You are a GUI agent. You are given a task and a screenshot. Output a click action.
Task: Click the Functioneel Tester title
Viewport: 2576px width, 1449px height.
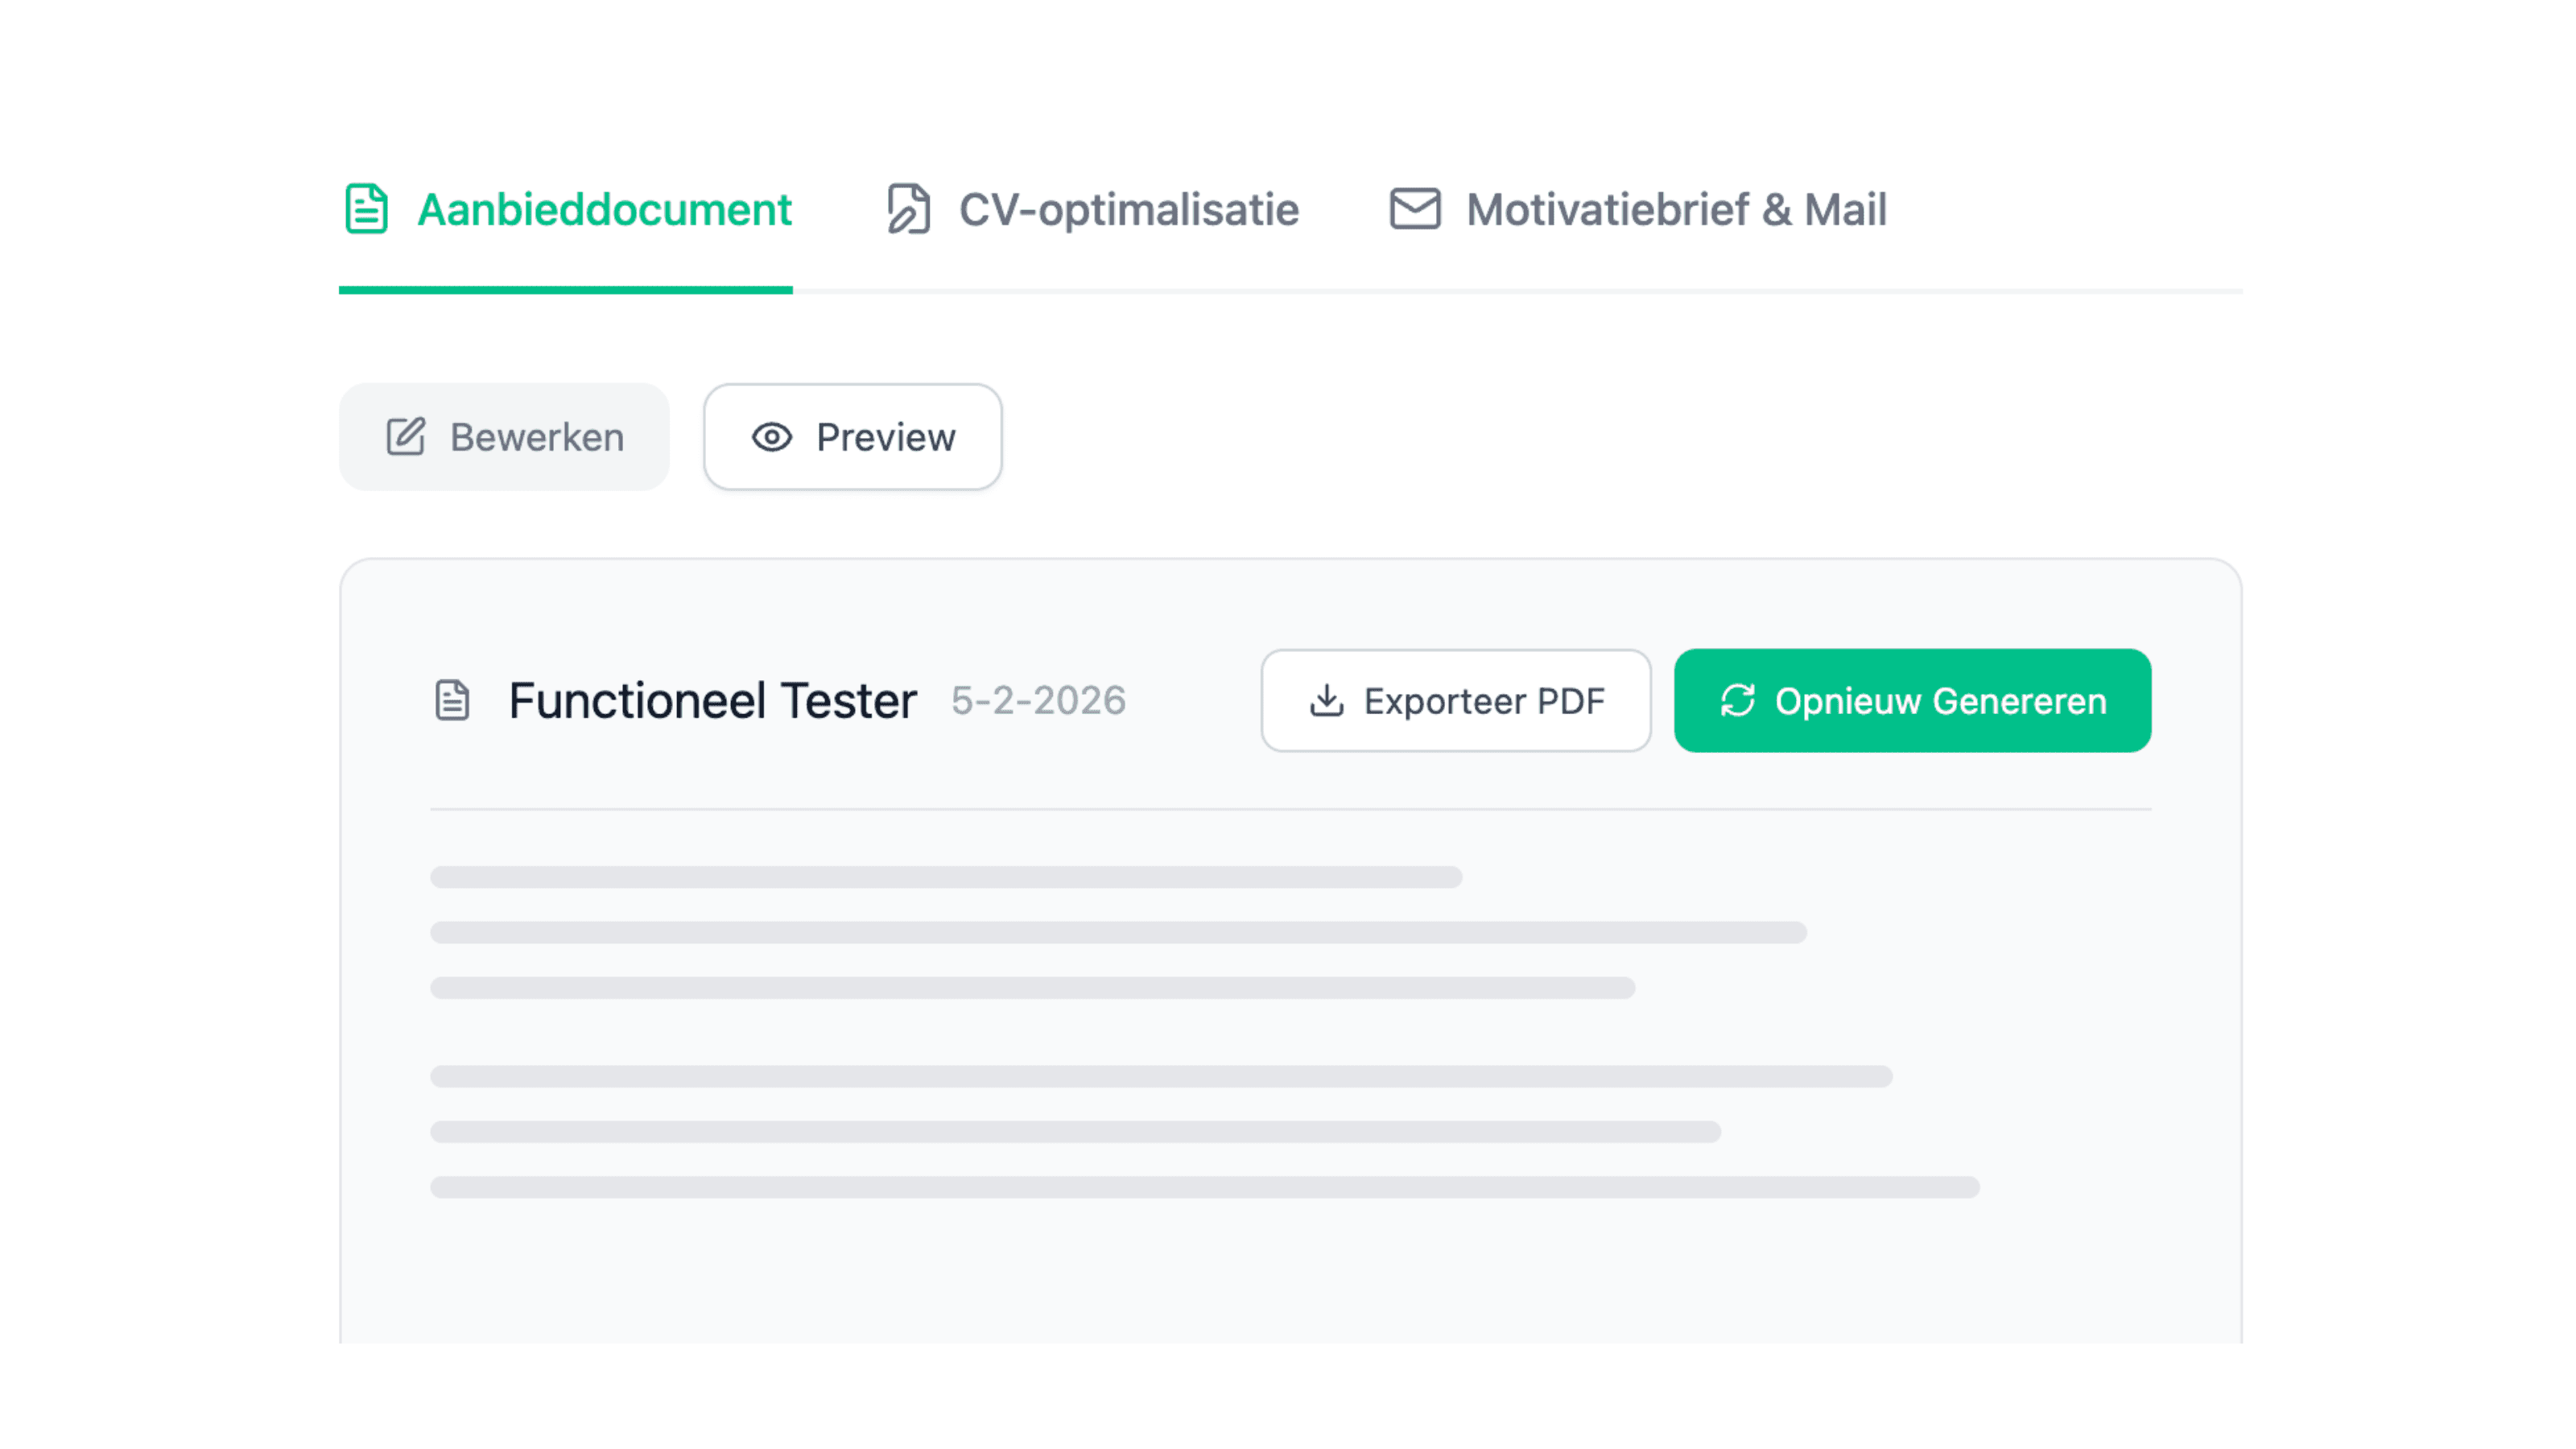712,700
